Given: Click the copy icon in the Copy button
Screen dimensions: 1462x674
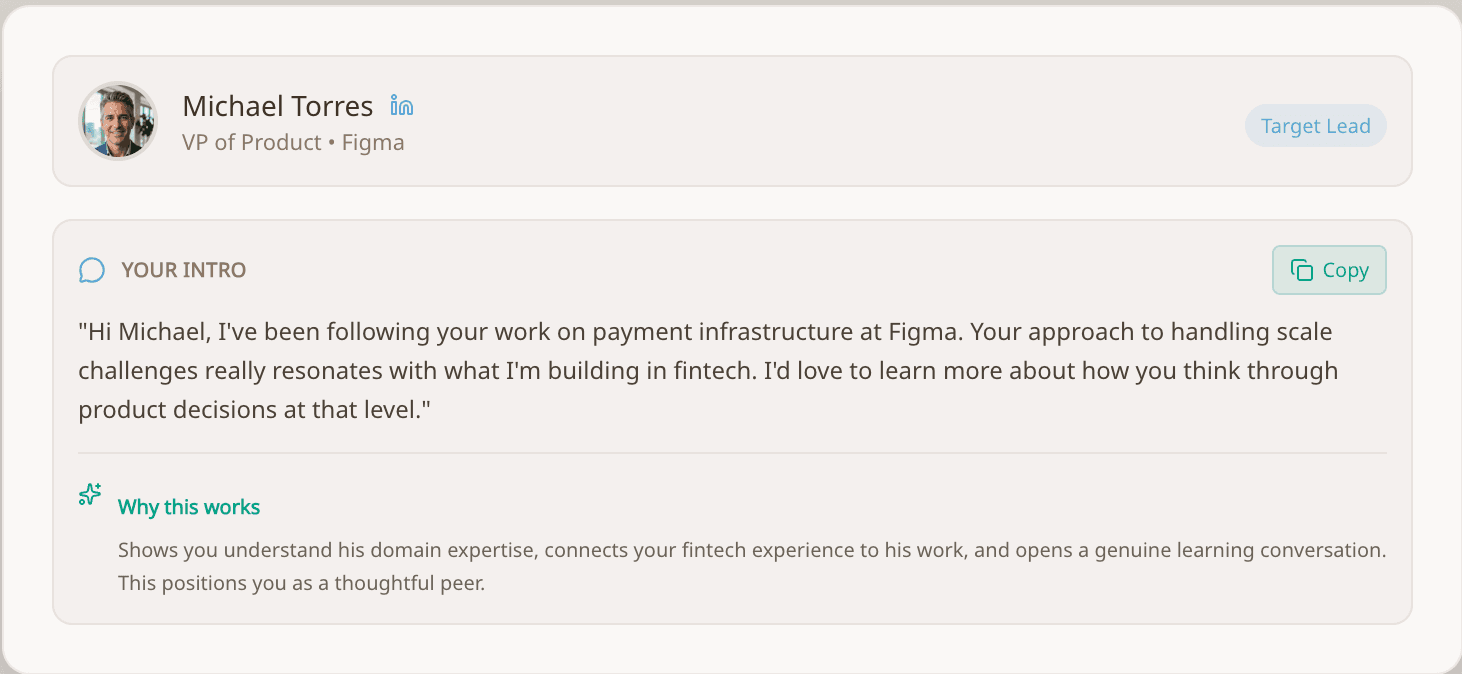Looking at the screenshot, I should 1301,270.
